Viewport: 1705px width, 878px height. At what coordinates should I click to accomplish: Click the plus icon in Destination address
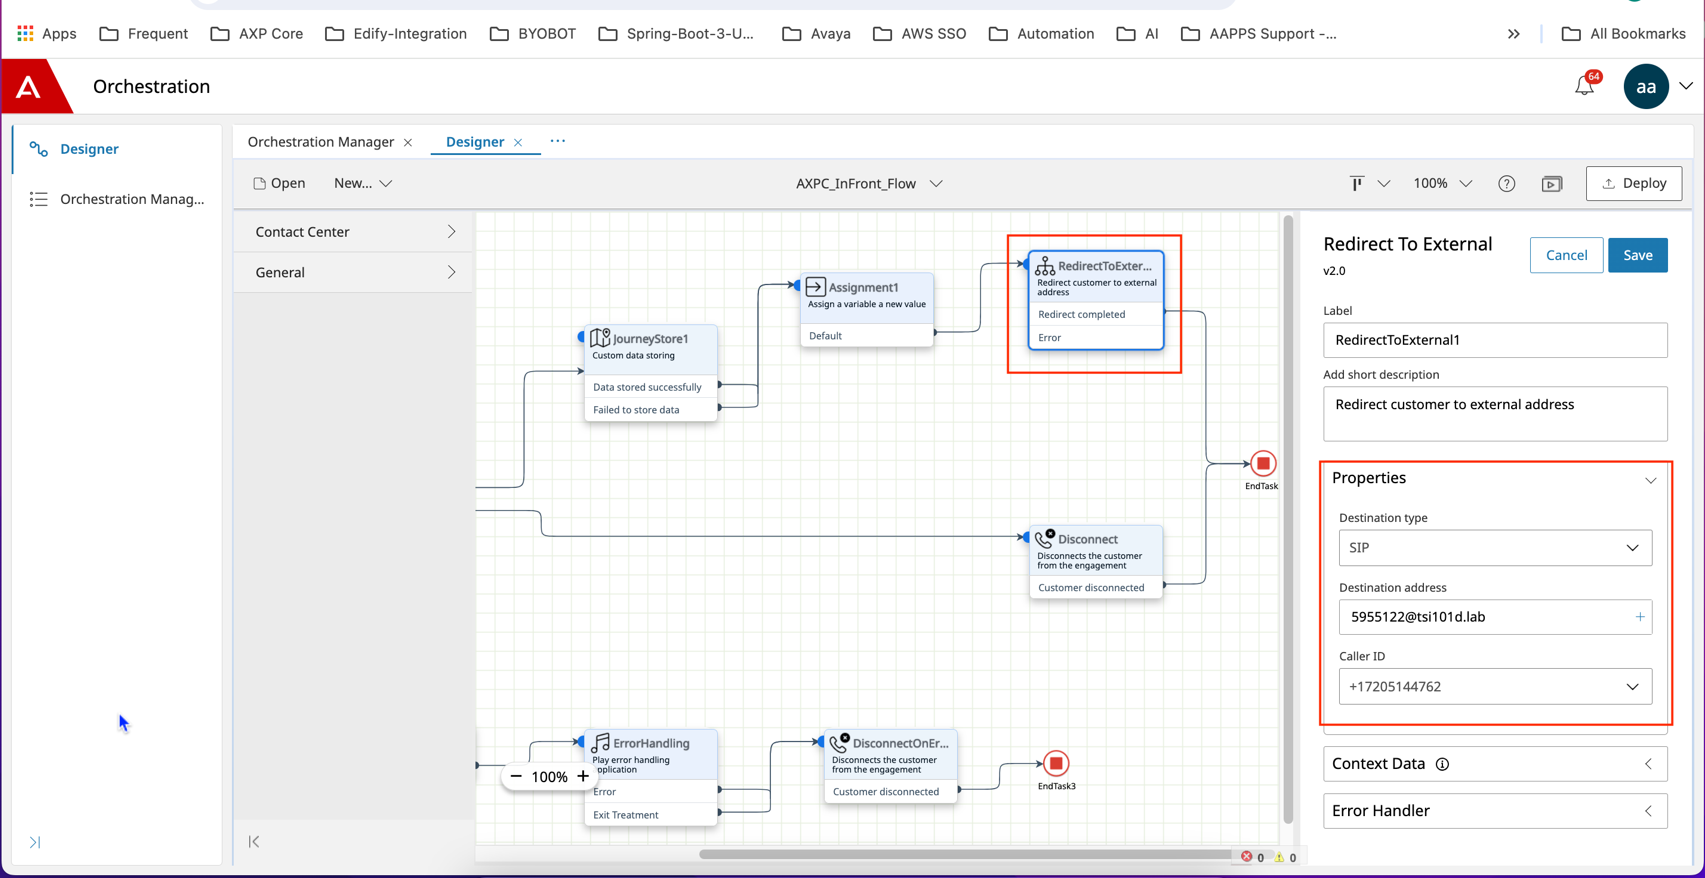coord(1640,617)
